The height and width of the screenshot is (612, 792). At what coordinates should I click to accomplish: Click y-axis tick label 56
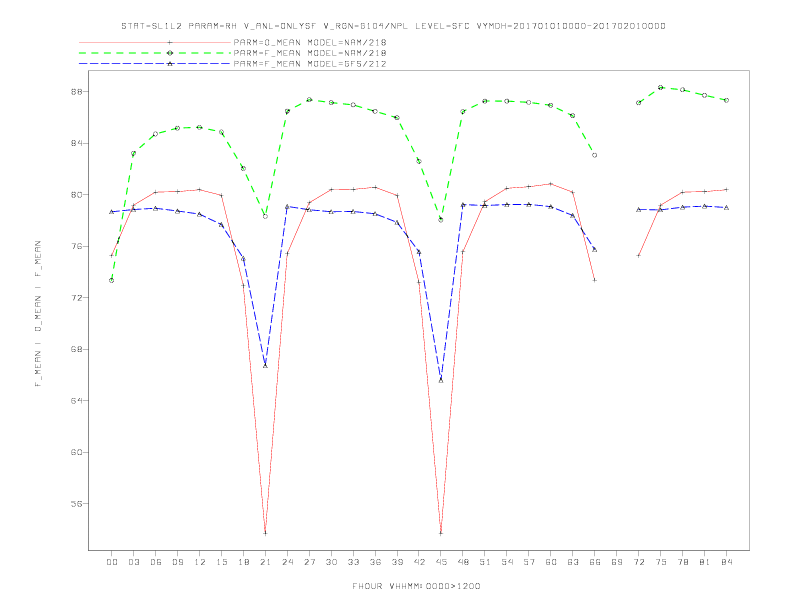click(76, 504)
